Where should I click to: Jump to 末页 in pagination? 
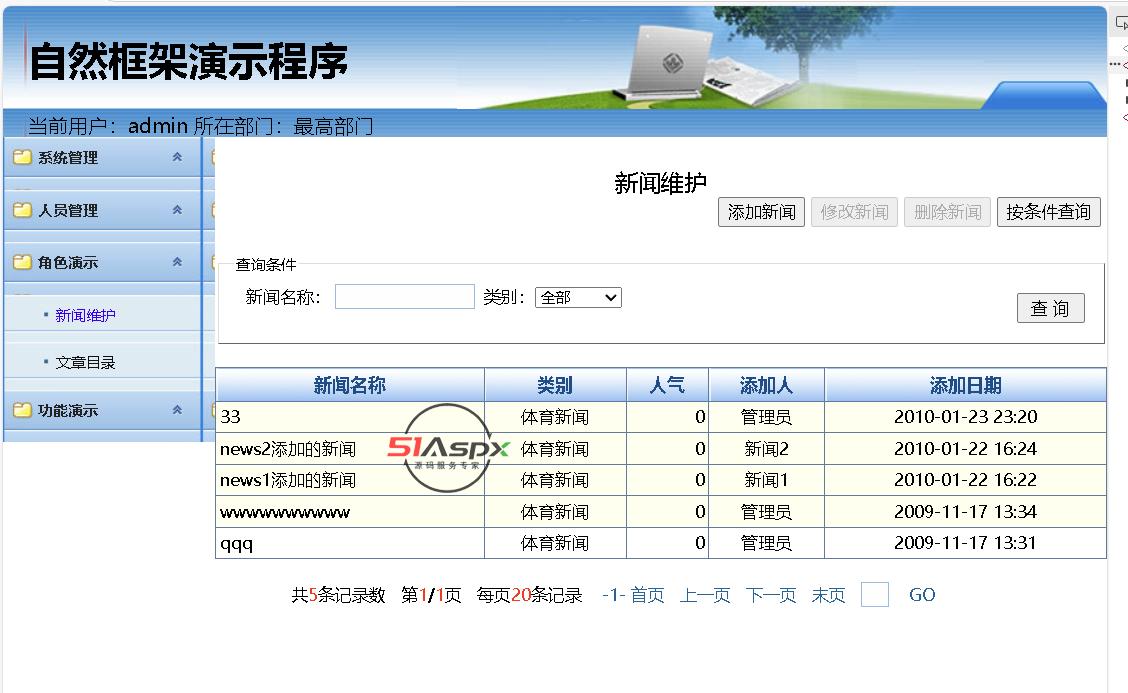[x=828, y=595]
